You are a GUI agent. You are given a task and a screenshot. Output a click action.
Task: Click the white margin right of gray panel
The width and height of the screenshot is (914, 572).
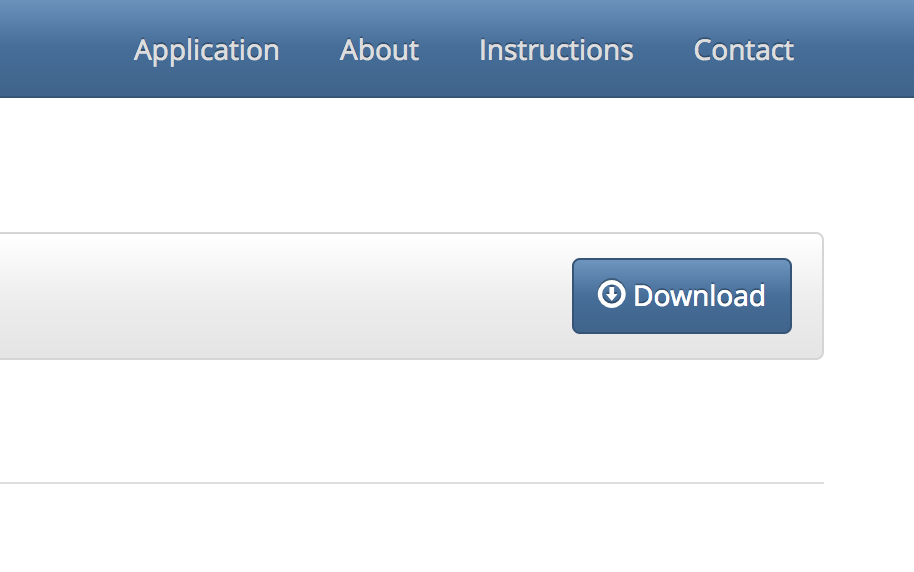point(869,296)
